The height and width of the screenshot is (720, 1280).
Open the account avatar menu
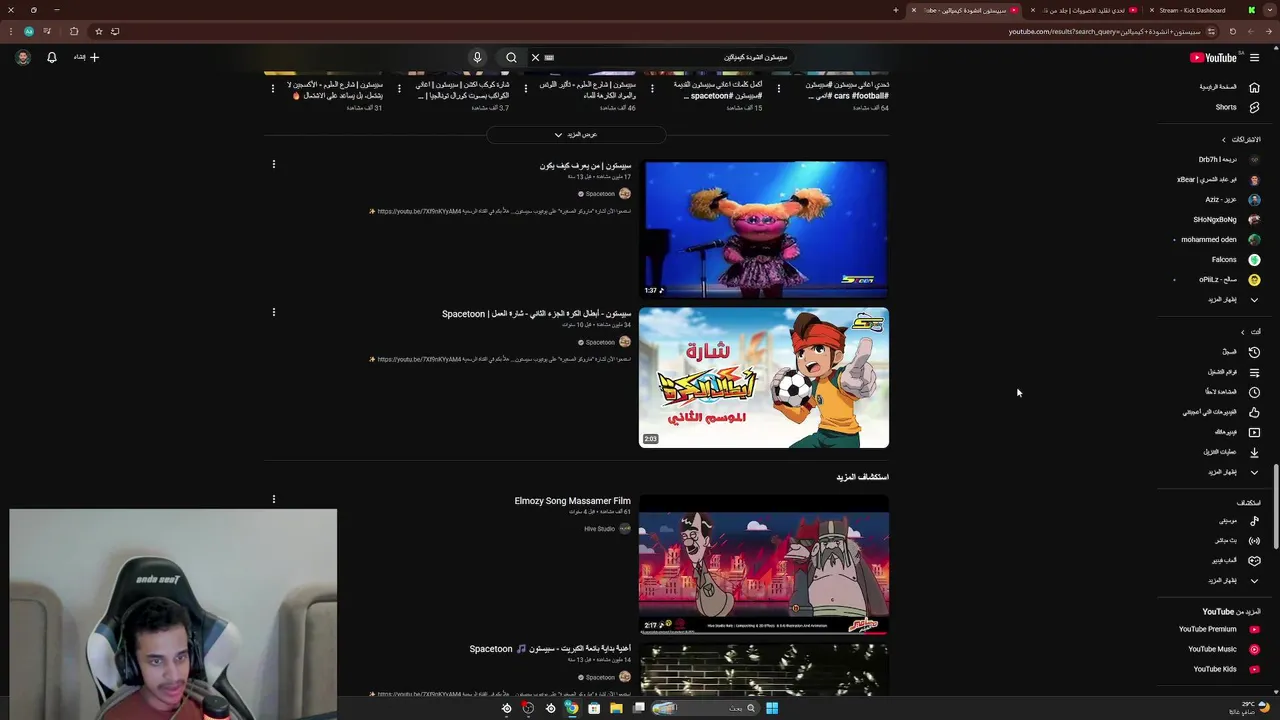[23, 58]
